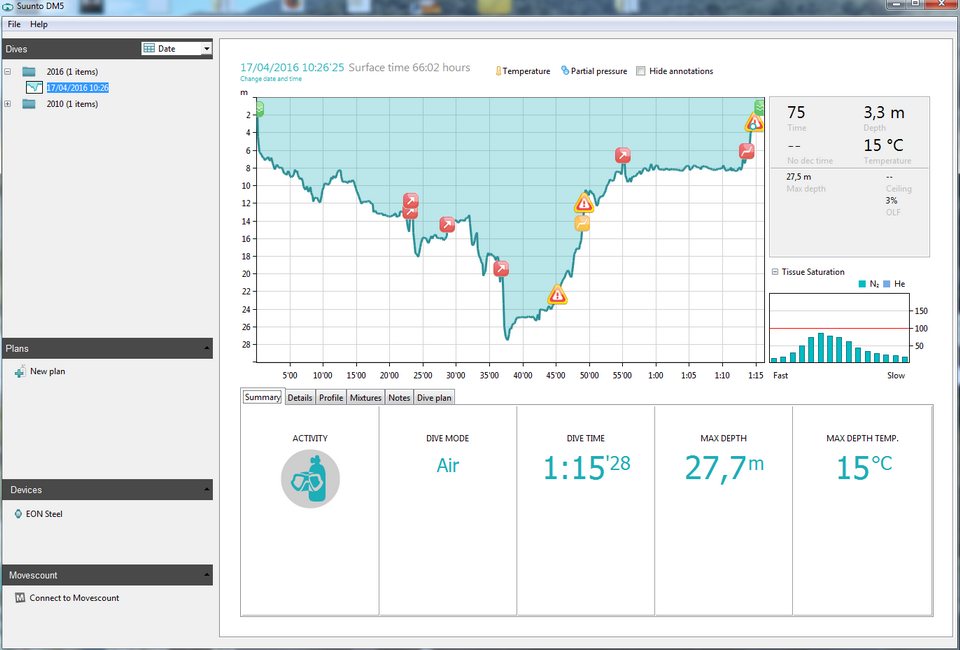Check the Hide annotations checkbox

pos(640,71)
